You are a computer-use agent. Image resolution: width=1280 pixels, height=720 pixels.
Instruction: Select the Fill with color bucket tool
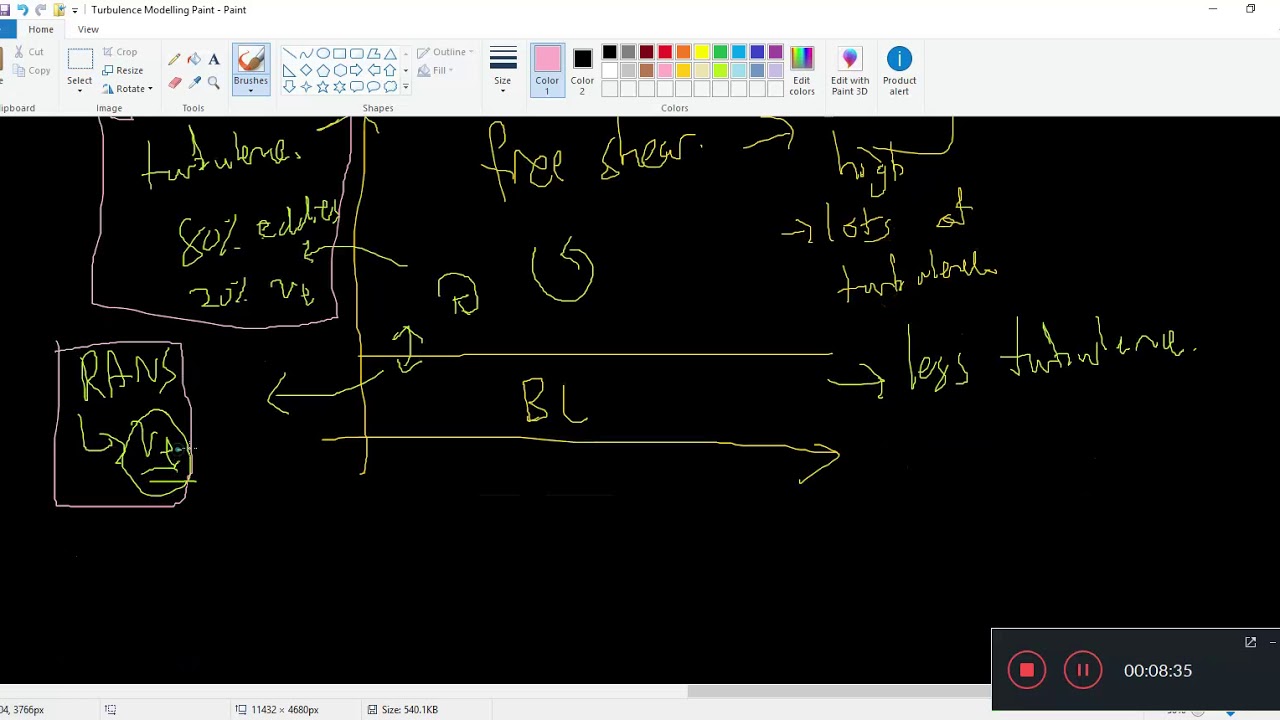click(x=194, y=60)
